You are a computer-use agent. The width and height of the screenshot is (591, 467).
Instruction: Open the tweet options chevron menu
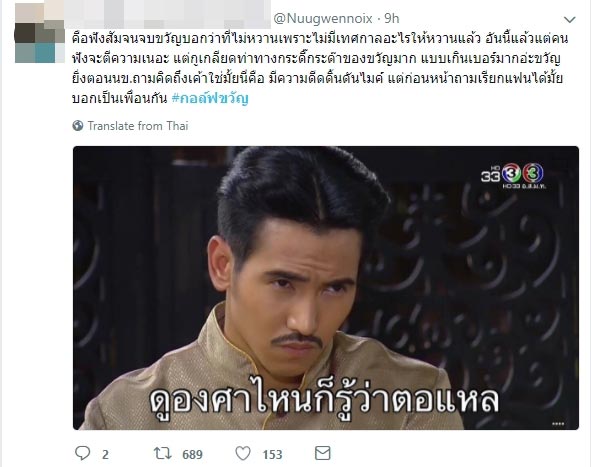569,19
